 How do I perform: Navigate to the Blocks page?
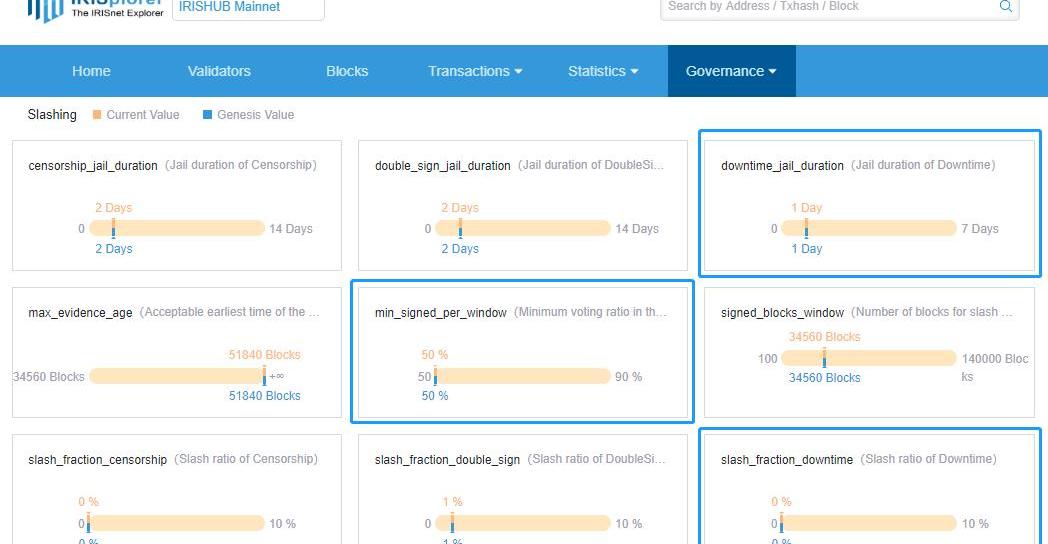[347, 71]
